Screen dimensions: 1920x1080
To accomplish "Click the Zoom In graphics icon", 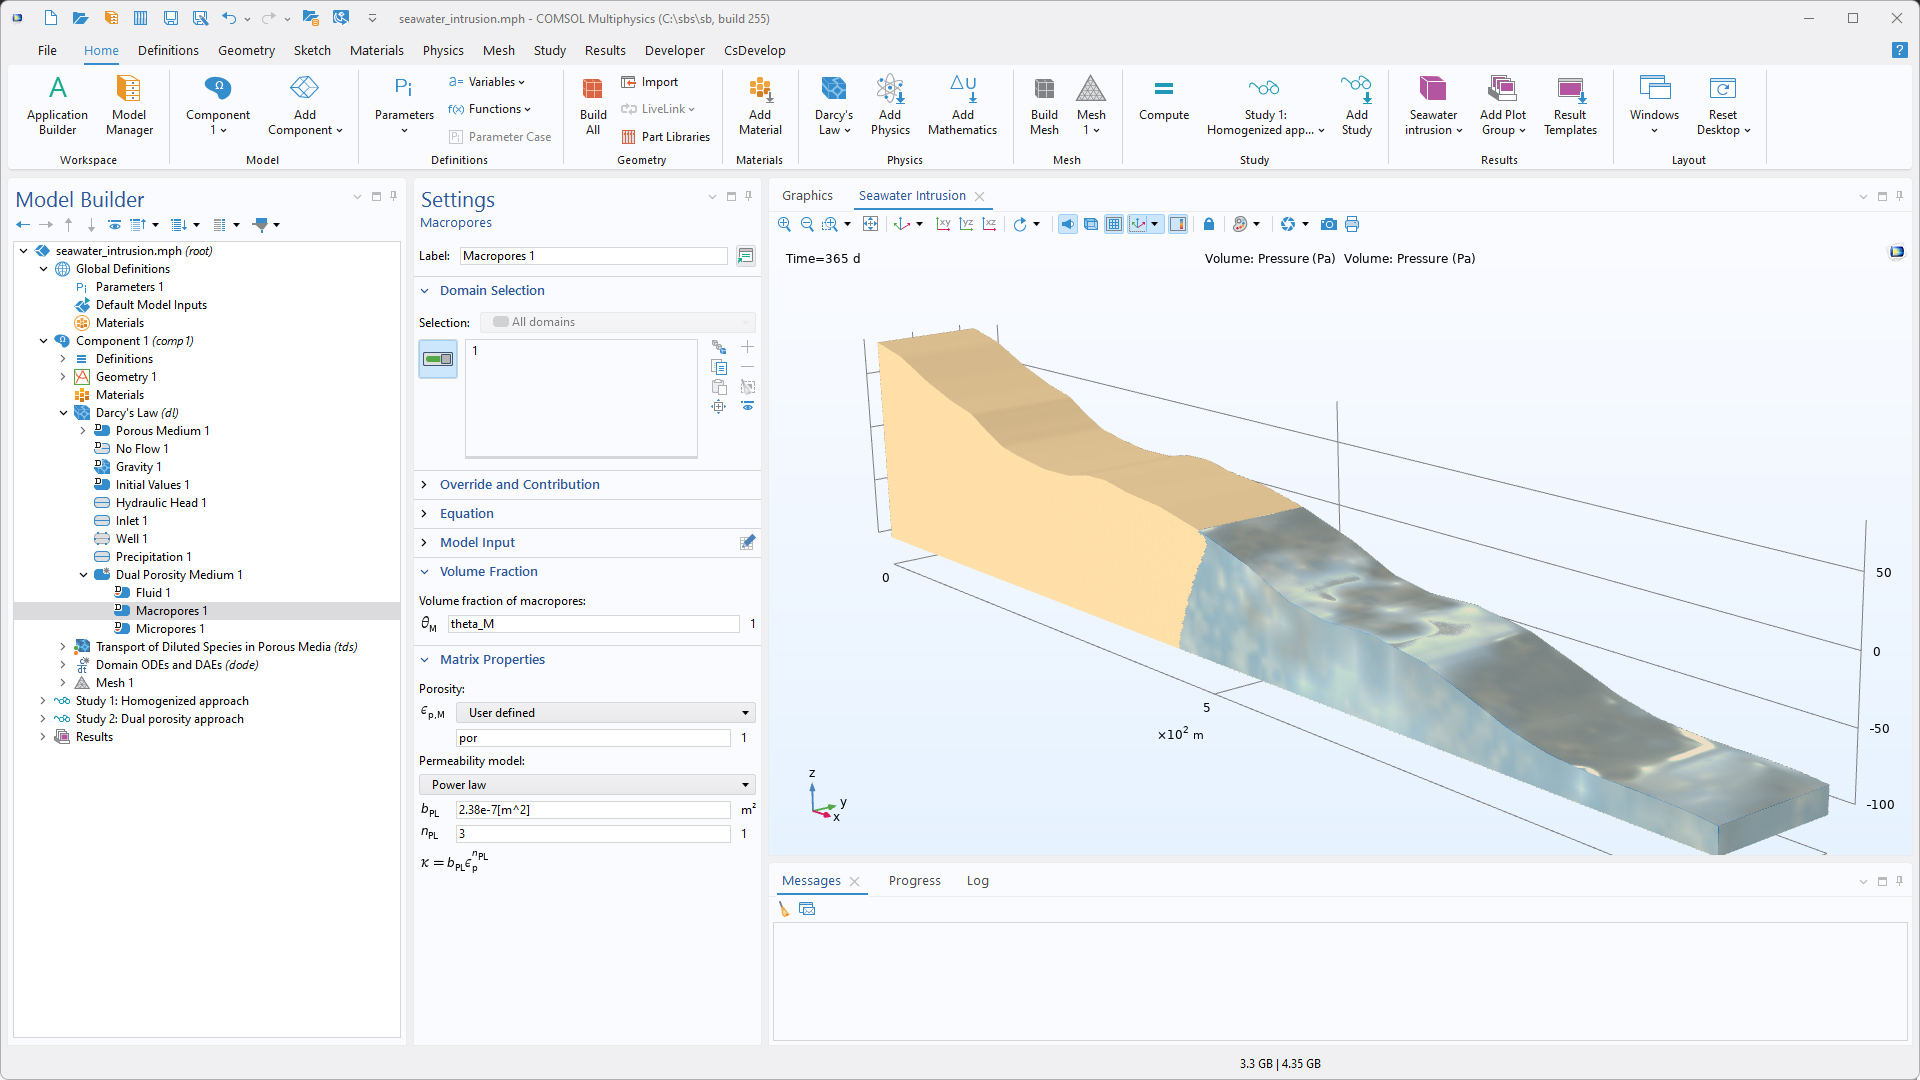I will coord(784,224).
